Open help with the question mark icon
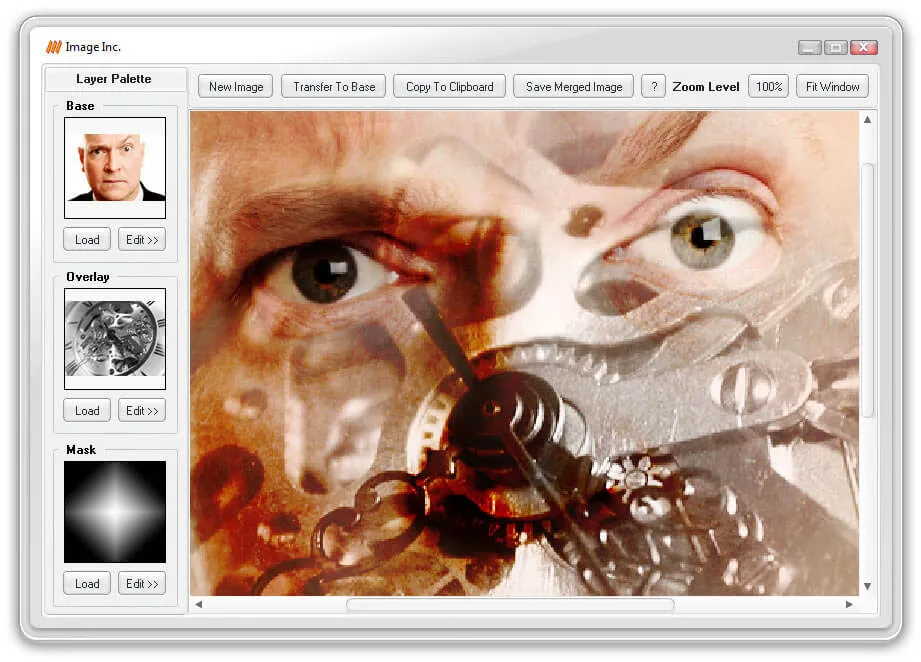Image resolution: width=921 pixels, height=662 pixels. pos(653,86)
